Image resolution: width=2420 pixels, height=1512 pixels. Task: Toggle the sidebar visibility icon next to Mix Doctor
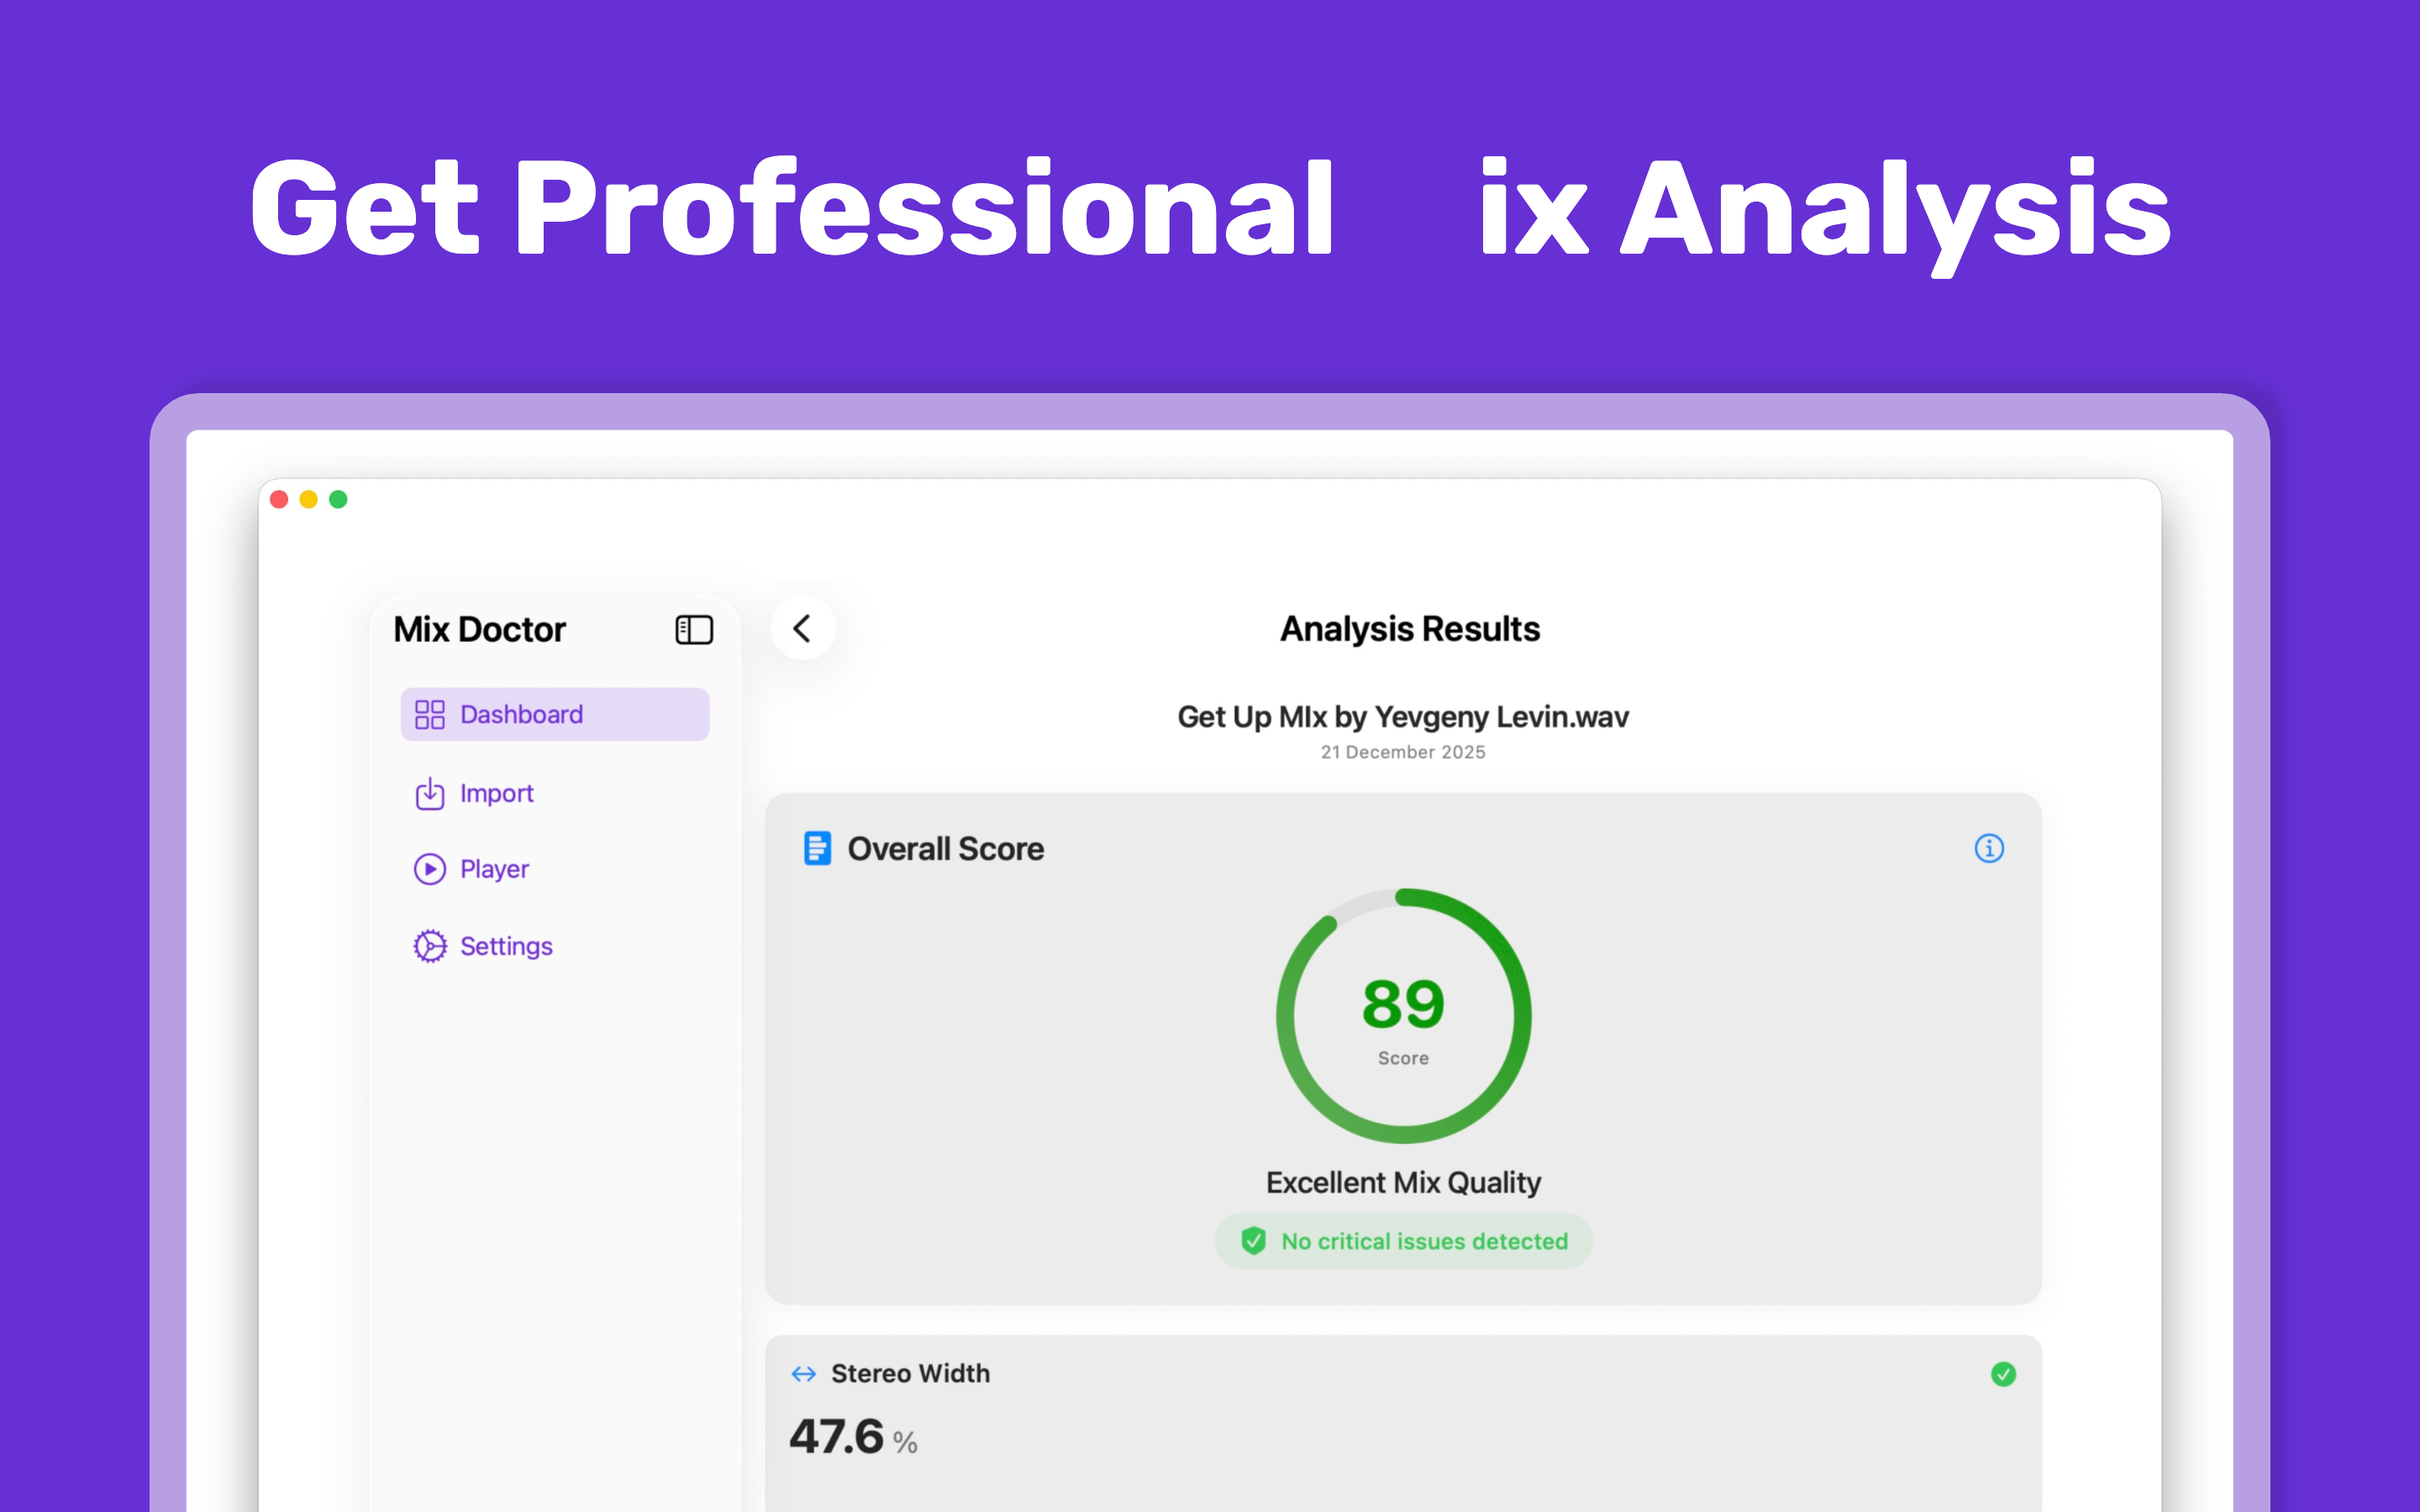pyautogui.click(x=694, y=629)
